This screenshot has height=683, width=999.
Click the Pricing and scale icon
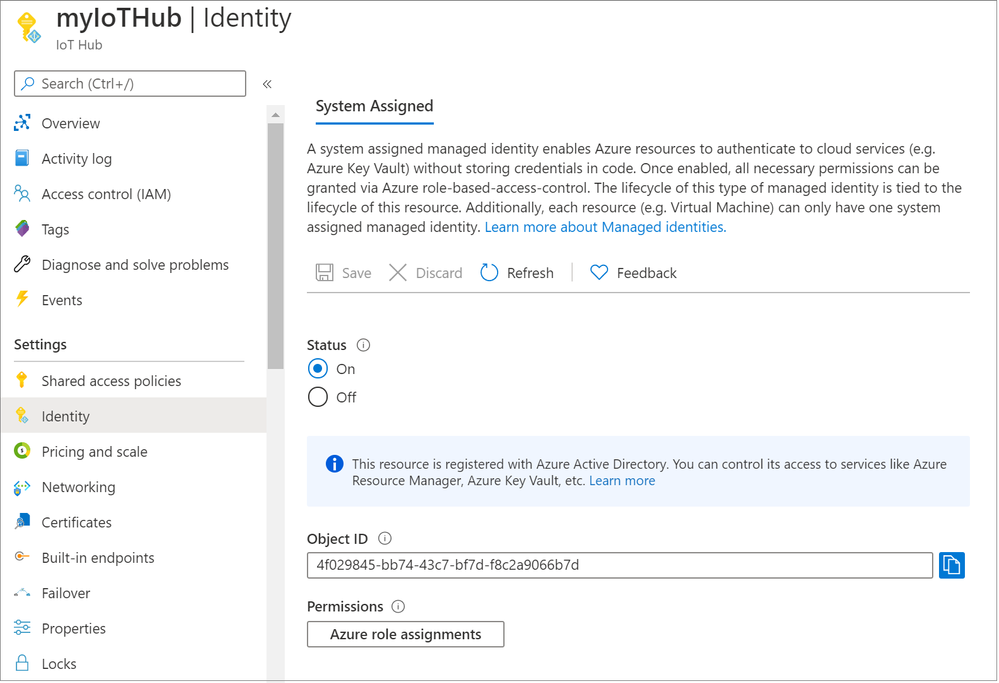(x=22, y=450)
